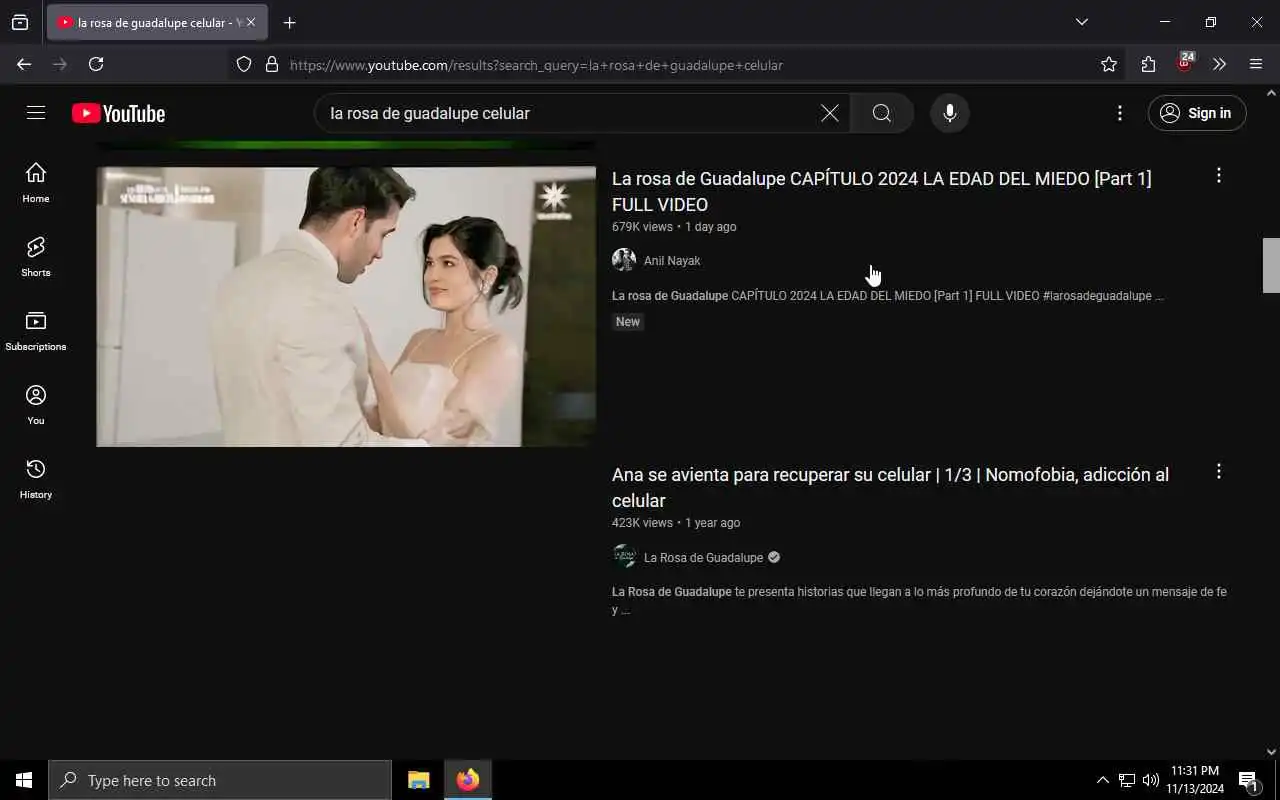Click the Firefox taskbar icon

point(468,780)
